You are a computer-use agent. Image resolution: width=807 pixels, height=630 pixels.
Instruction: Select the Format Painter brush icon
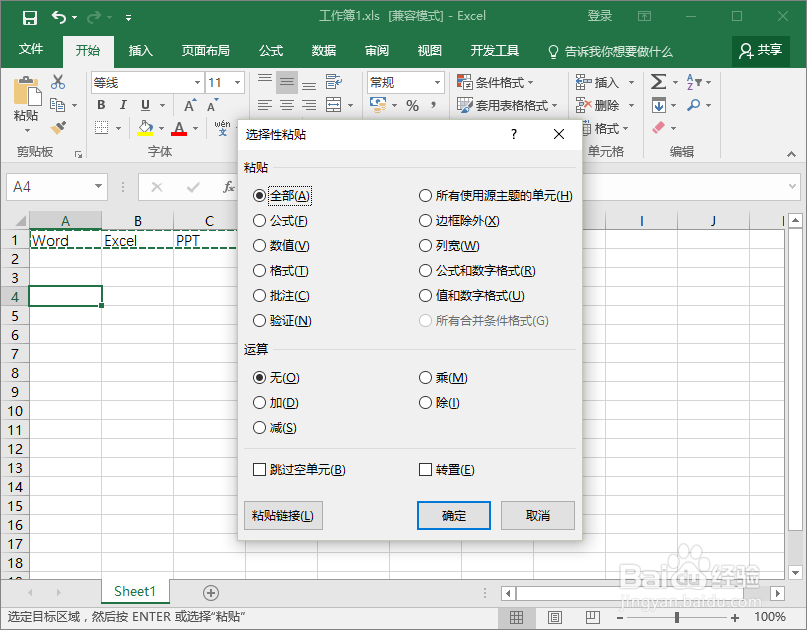tap(58, 127)
